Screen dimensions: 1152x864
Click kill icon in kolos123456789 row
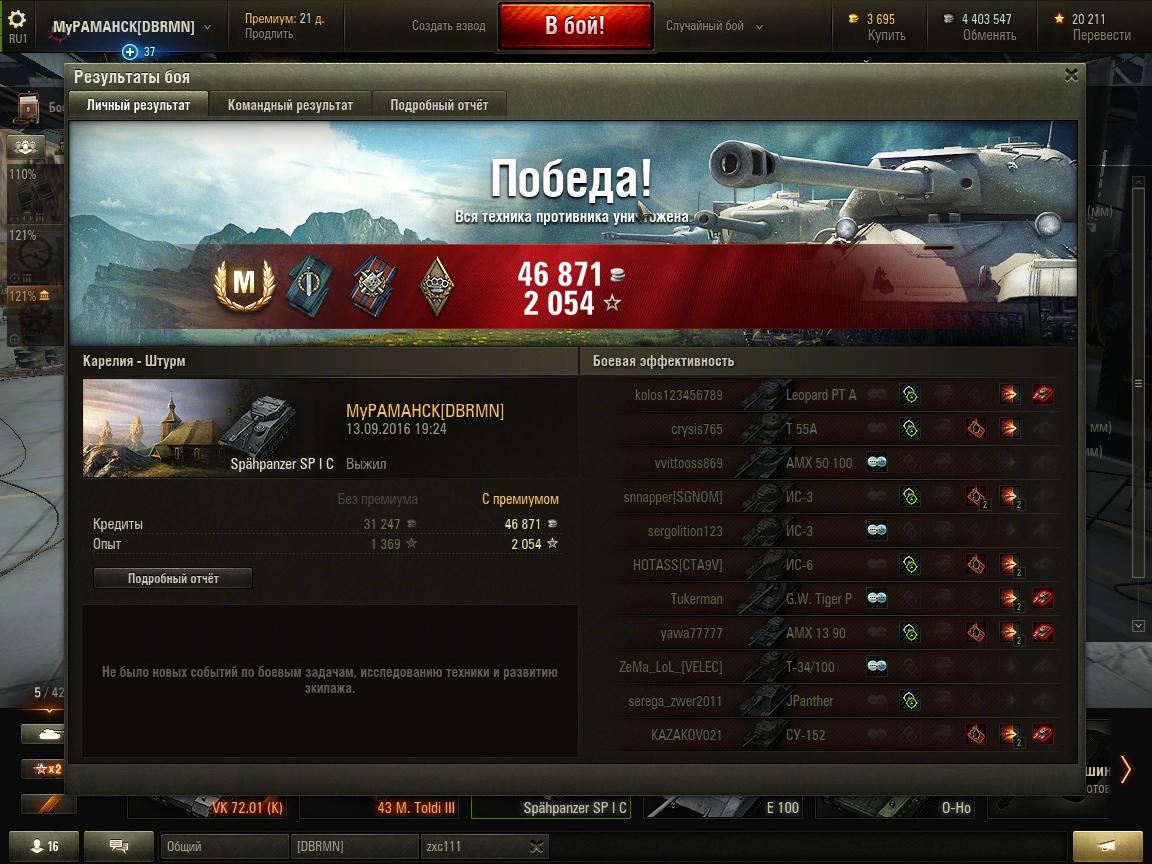[1043, 395]
